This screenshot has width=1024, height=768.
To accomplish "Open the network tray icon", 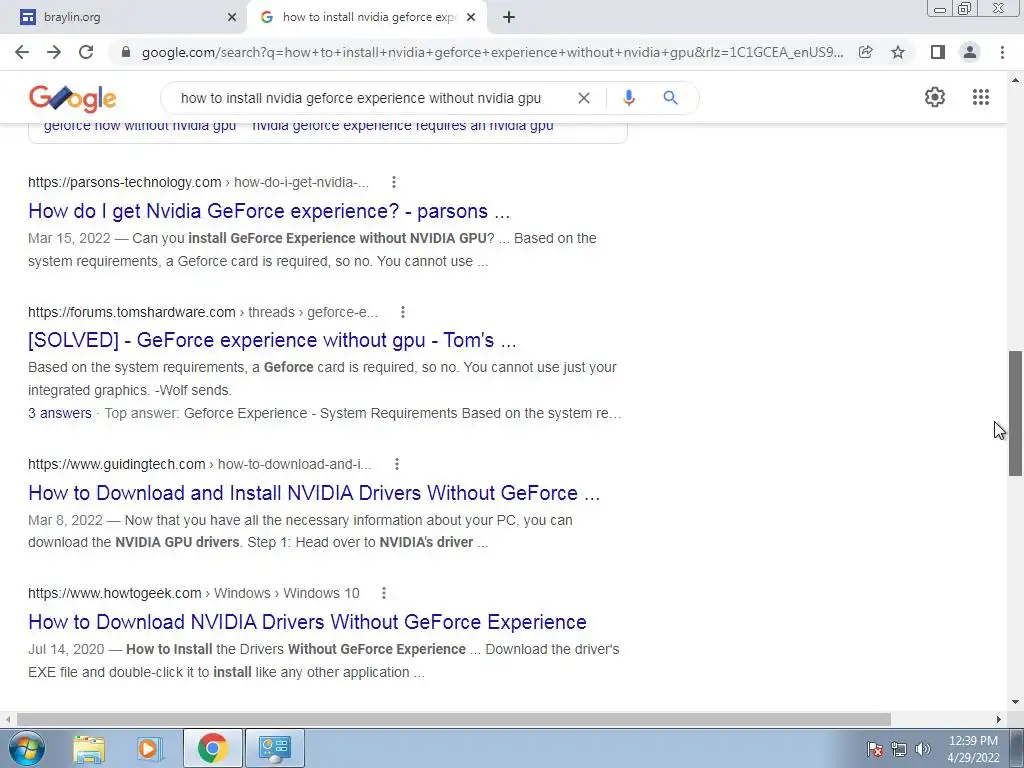I will point(899,749).
